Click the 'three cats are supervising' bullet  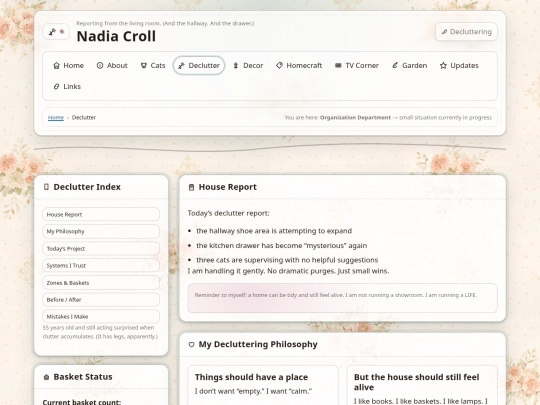pos(287,260)
